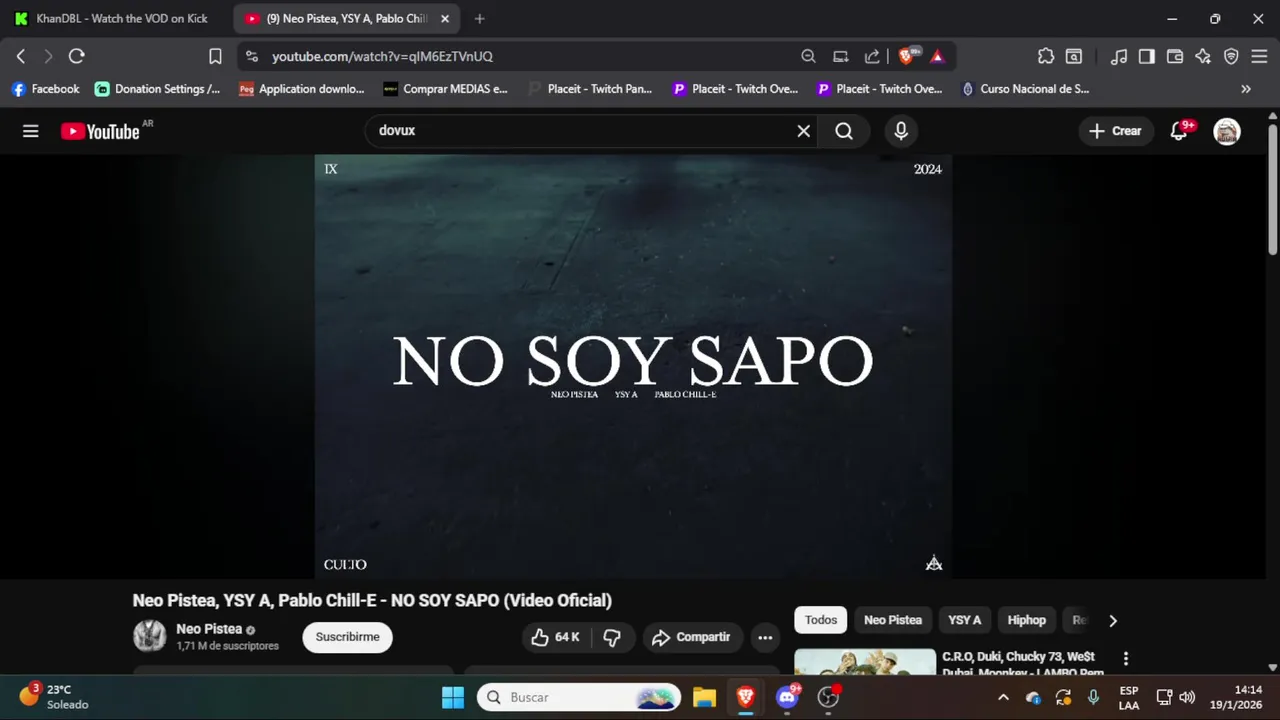Open the C.R.O, Duki suggested video thumbnail

coord(865,662)
